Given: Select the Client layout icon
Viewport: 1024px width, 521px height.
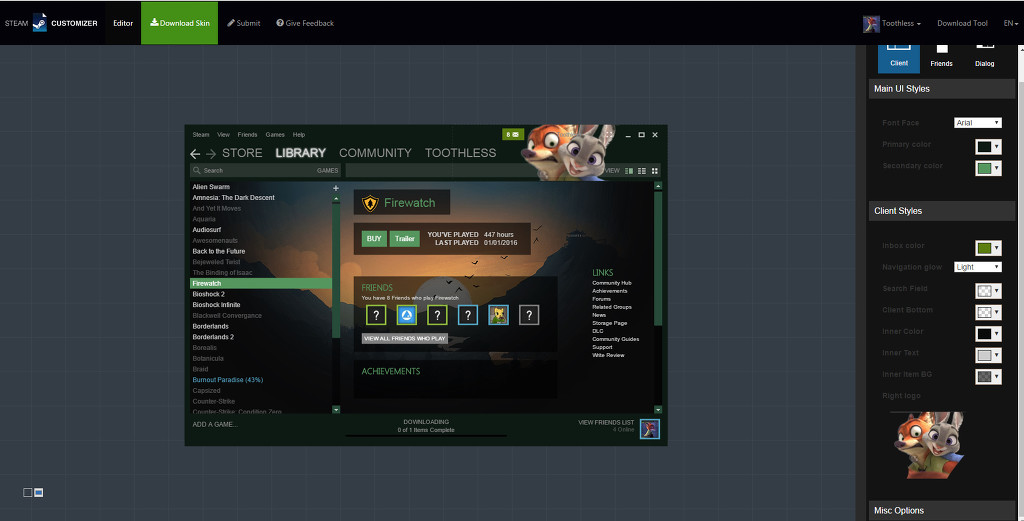Looking at the screenshot, I should click(x=899, y=57).
